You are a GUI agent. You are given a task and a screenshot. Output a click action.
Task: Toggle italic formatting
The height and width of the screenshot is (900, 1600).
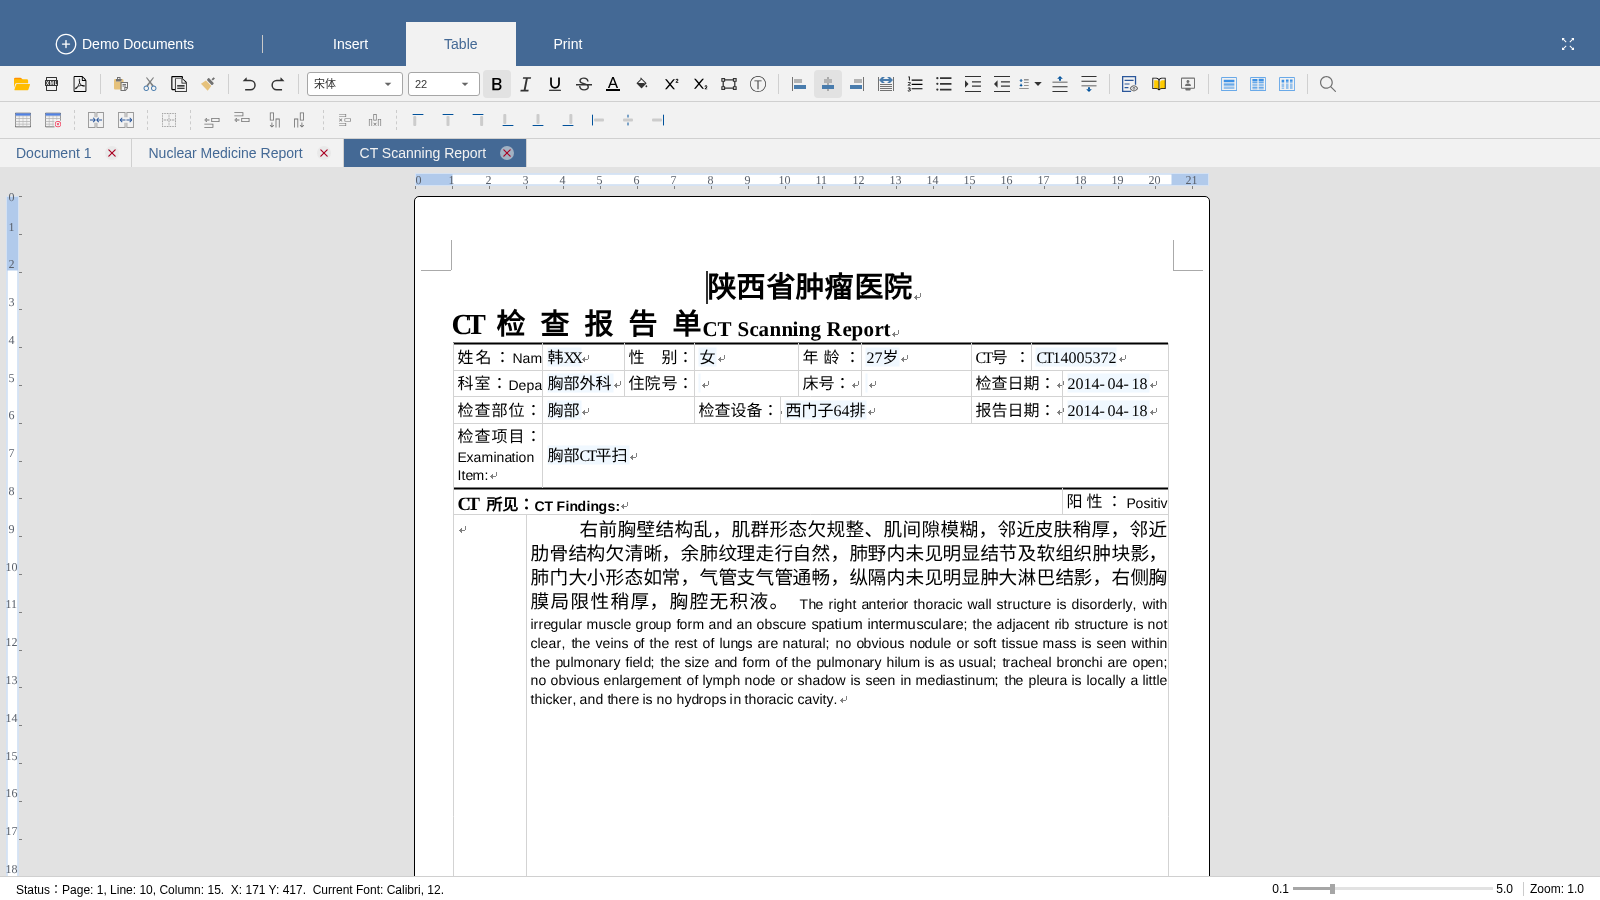click(526, 84)
